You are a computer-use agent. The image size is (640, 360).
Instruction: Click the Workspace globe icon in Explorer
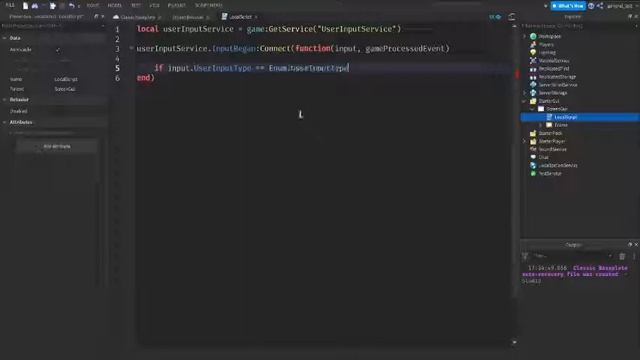pyautogui.click(x=533, y=36)
